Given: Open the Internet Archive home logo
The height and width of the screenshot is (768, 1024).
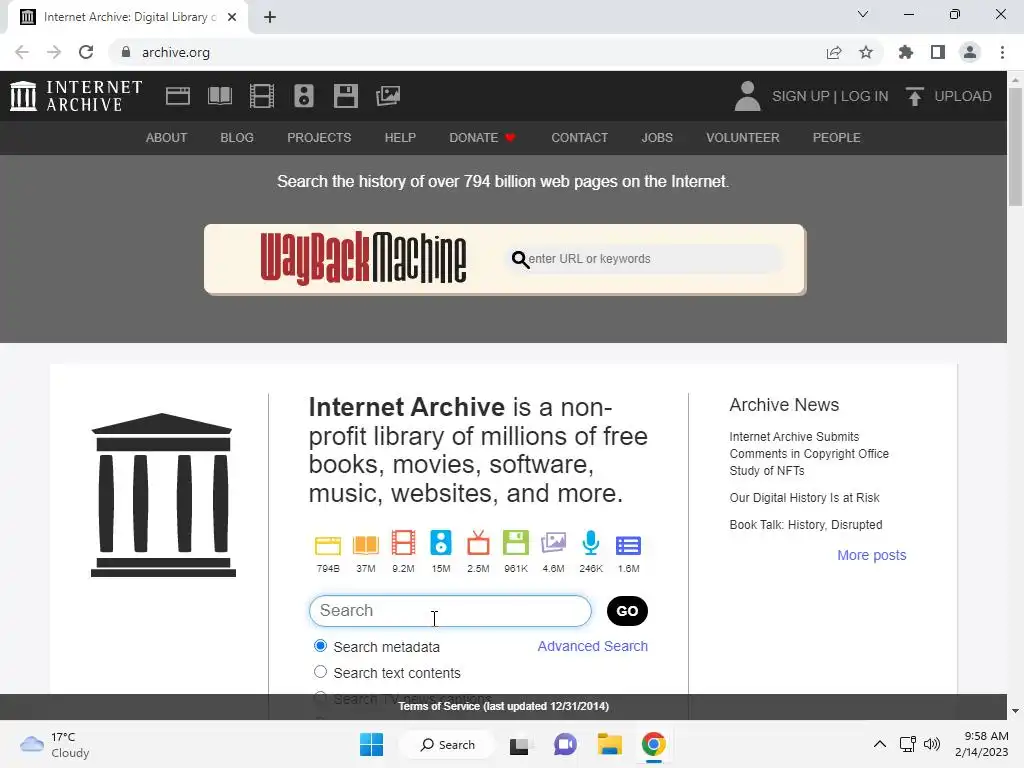Looking at the screenshot, I should tap(76, 96).
